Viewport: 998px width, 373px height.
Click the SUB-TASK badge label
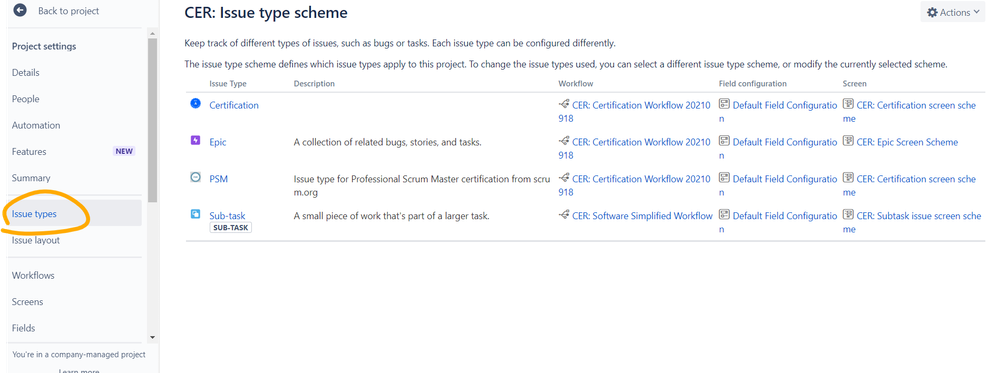click(230, 227)
